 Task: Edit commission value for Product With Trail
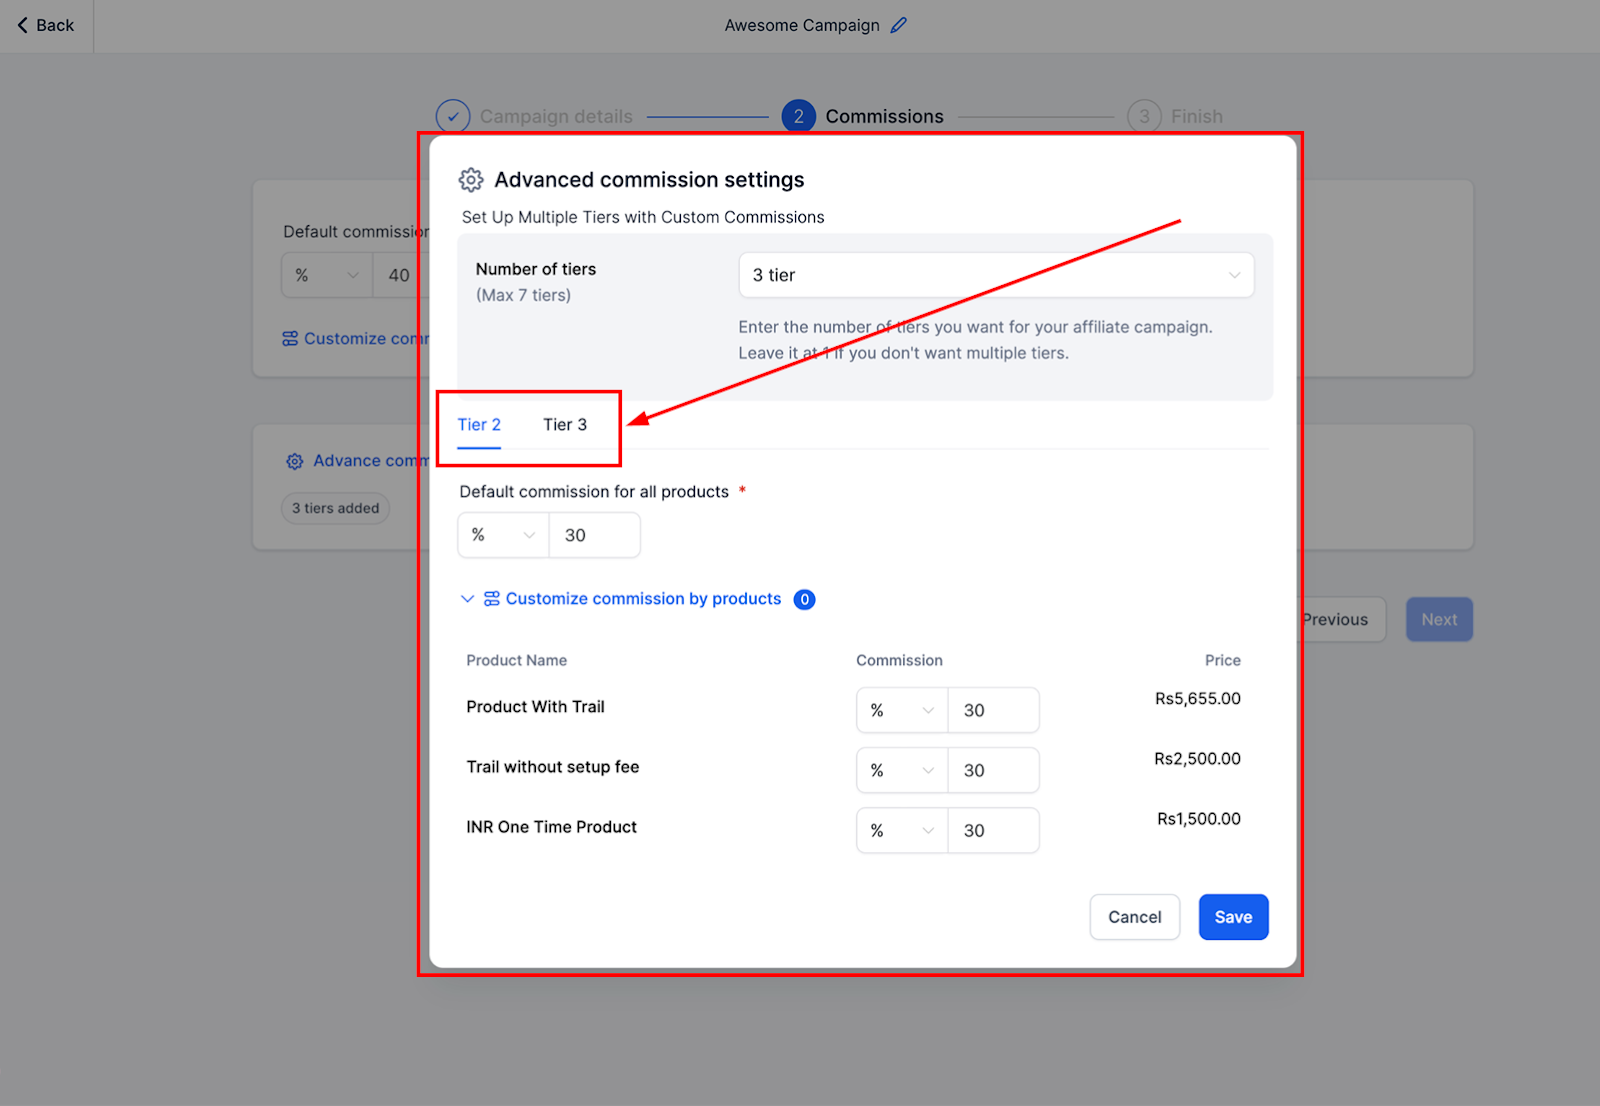994,710
